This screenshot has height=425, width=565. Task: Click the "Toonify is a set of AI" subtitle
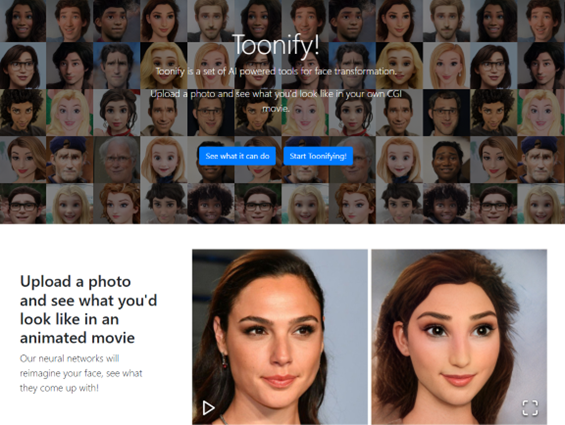pos(276,71)
